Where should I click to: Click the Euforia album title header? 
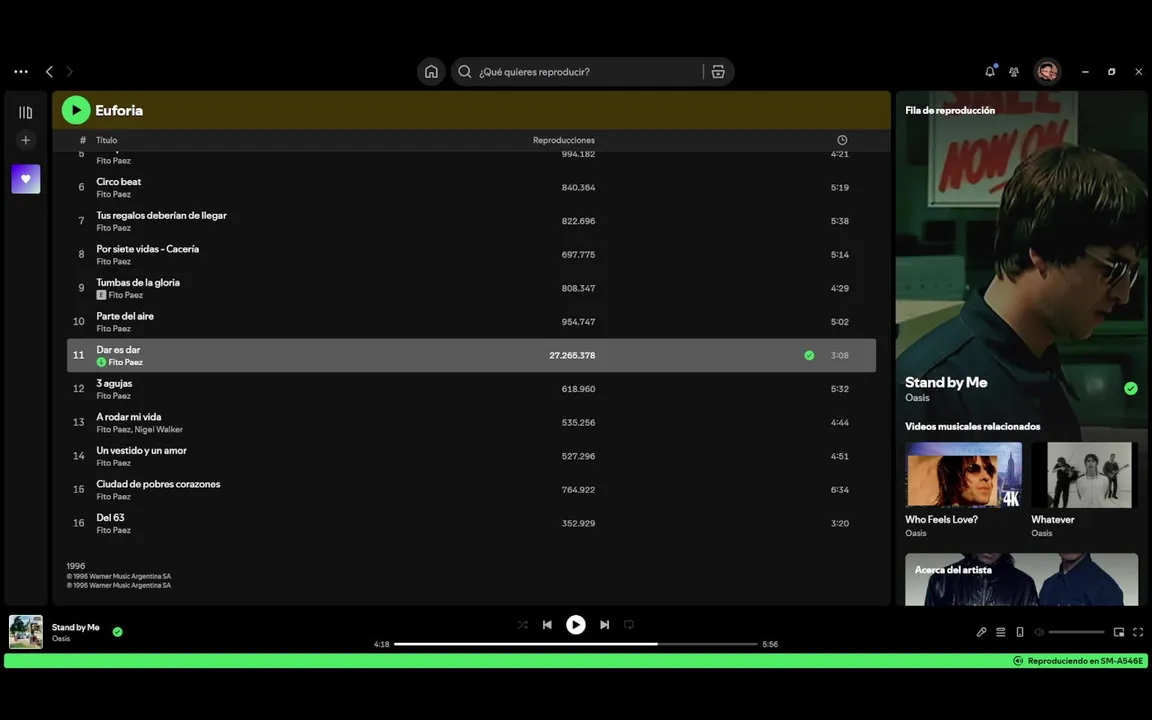tap(119, 110)
